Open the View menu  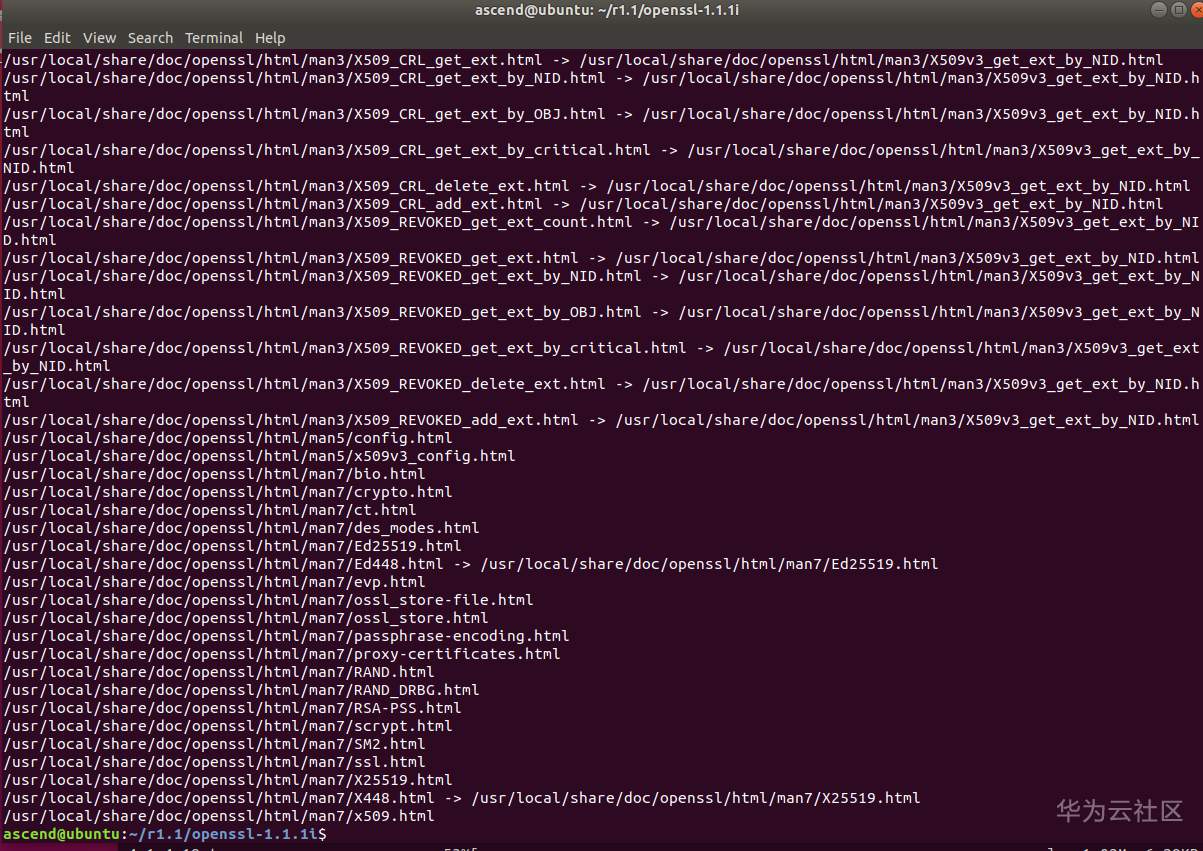coord(99,38)
